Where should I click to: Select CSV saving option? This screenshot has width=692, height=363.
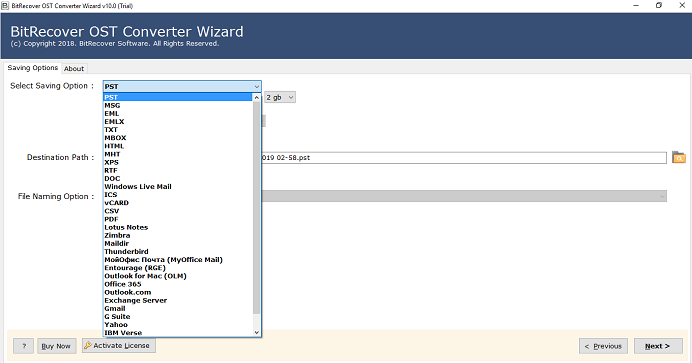pyautogui.click(x=177, y=211)
